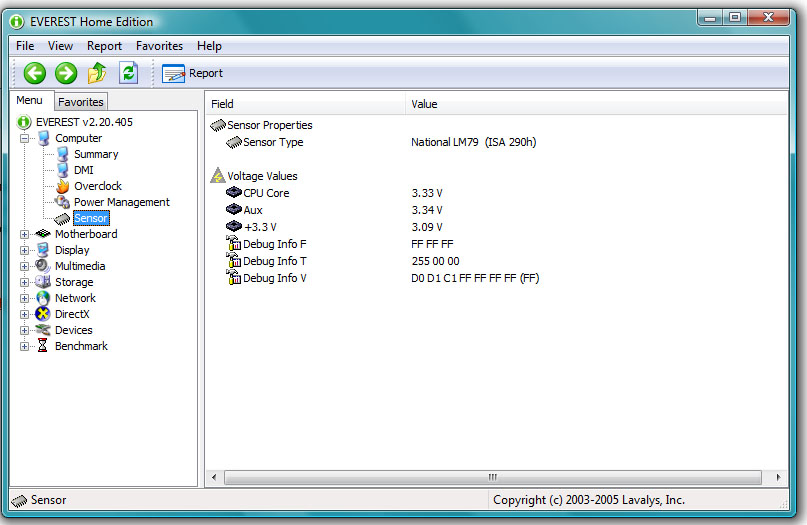Collapse the Computer tree node

pos(24,138)
